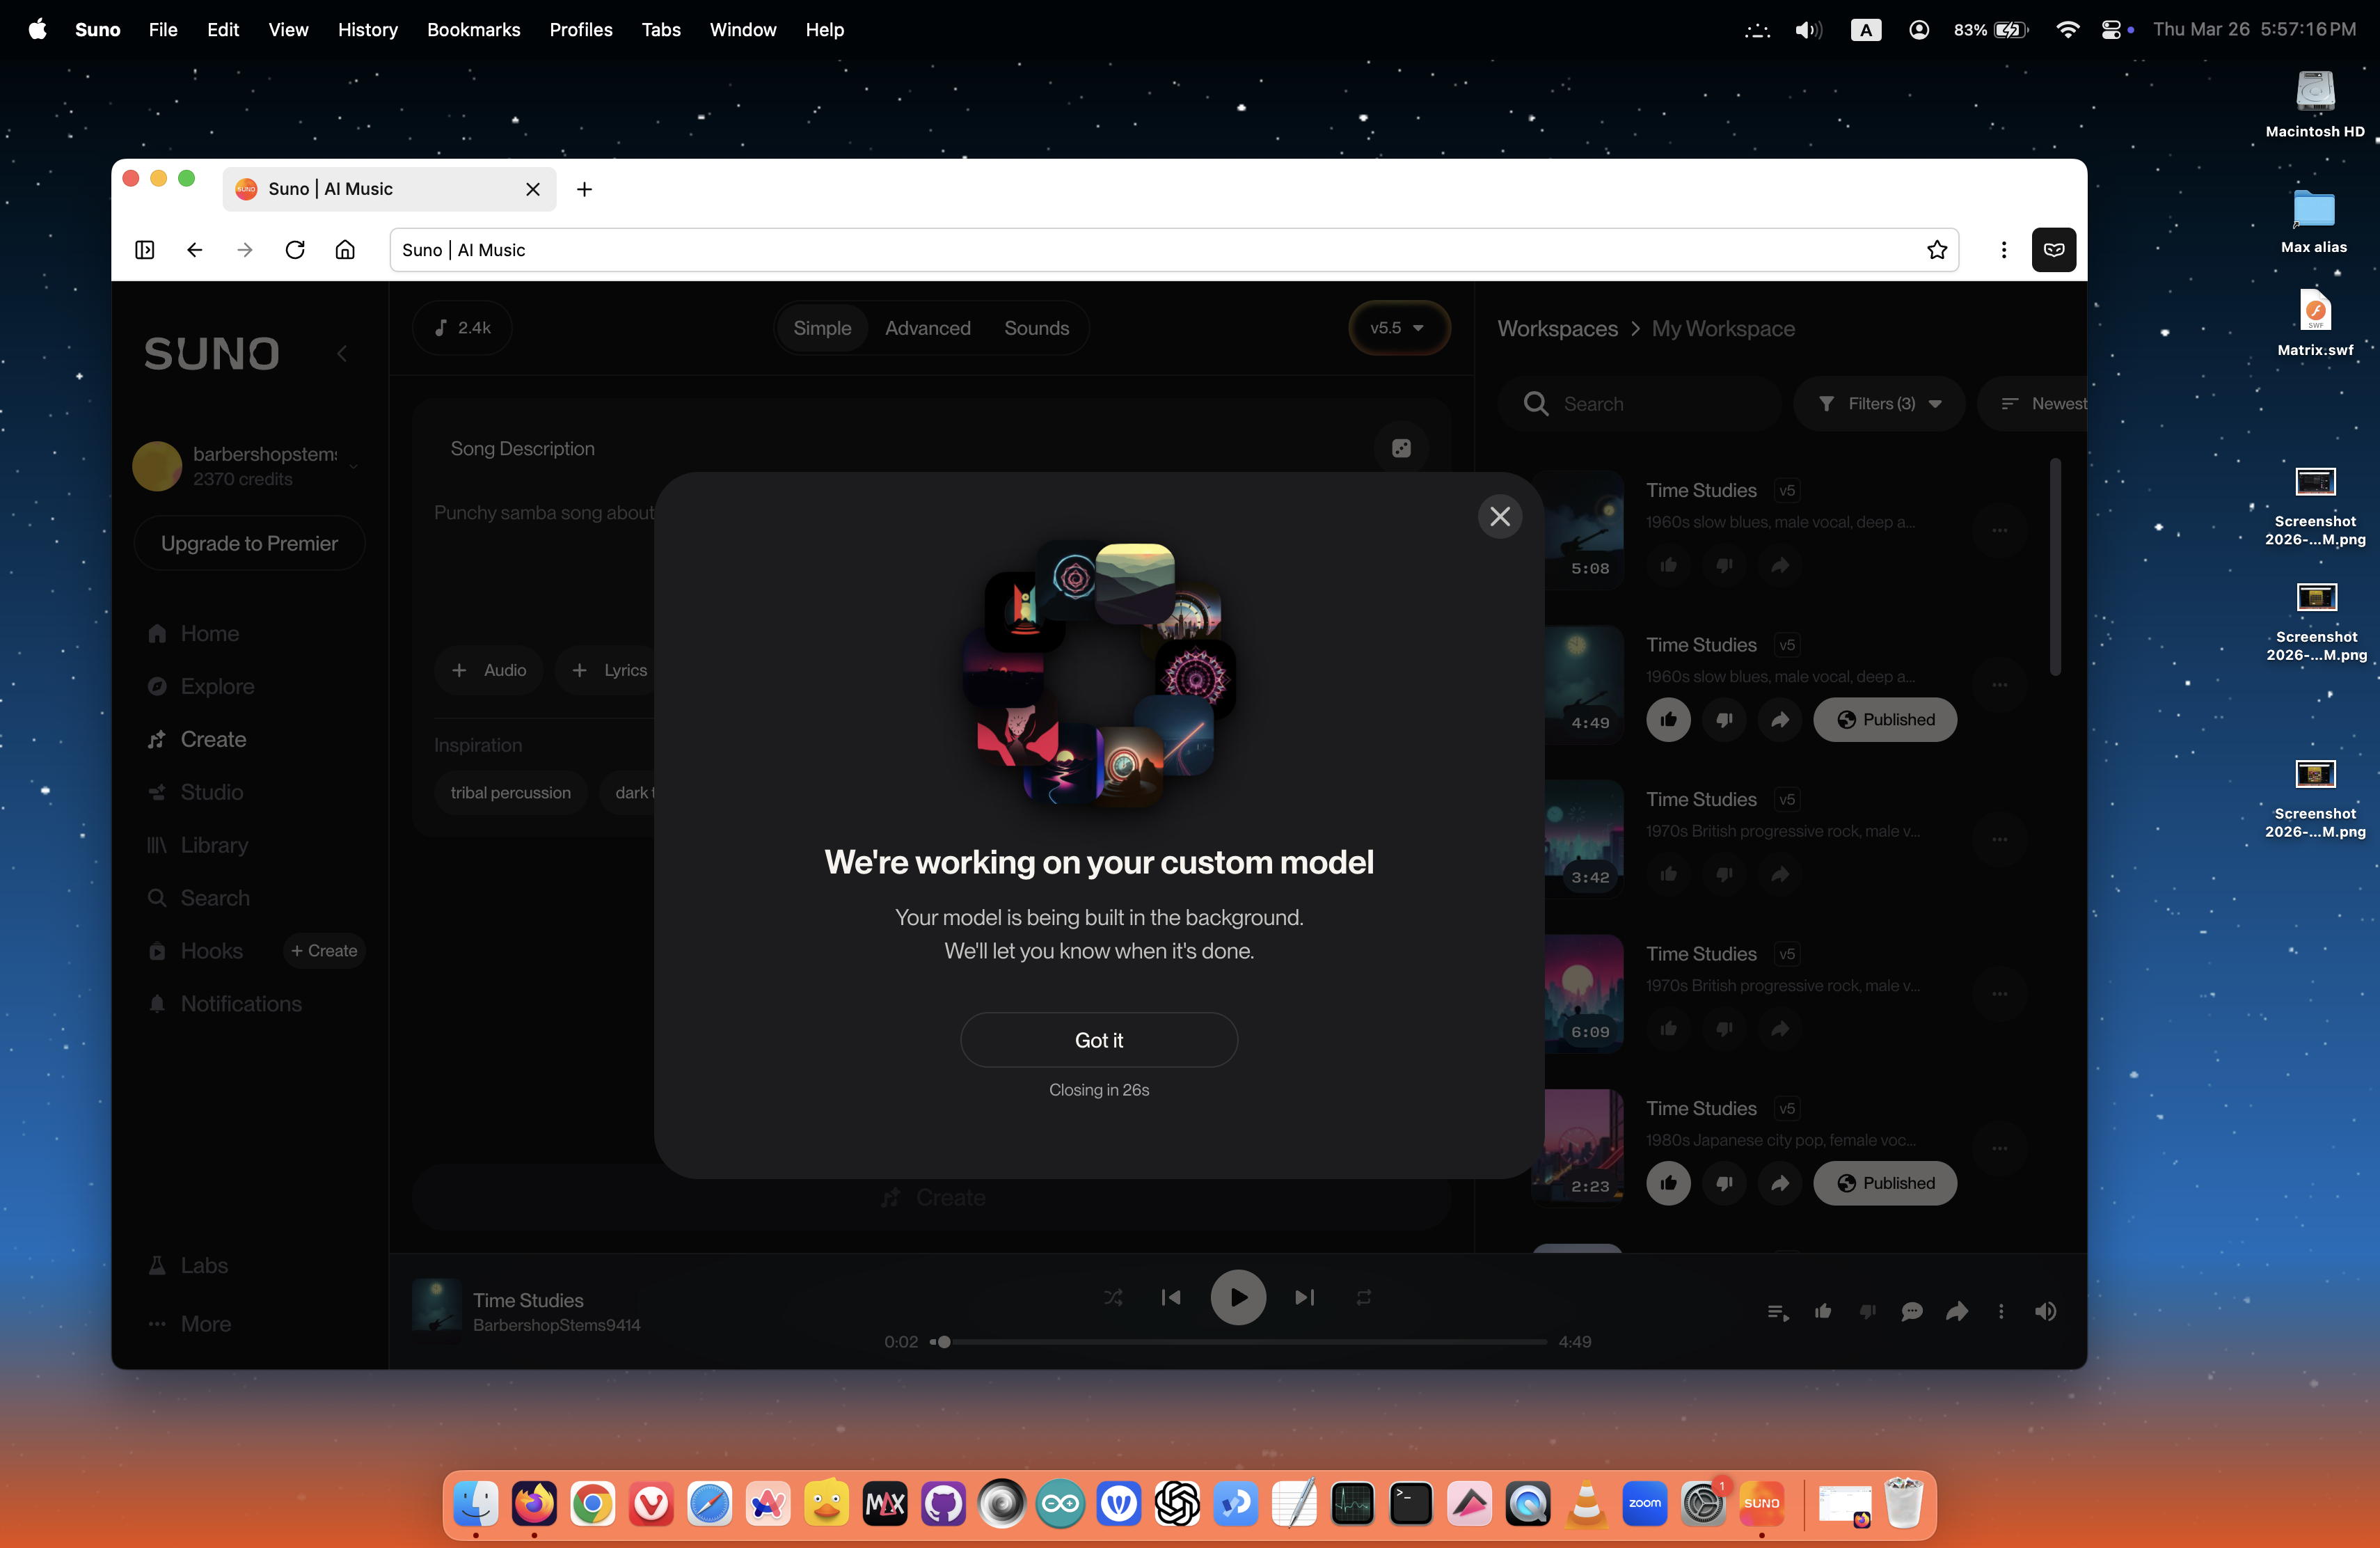Screen dimensions: 2380x1548
Task: Click Upgrade to Premier button
Action: (249, 543)
